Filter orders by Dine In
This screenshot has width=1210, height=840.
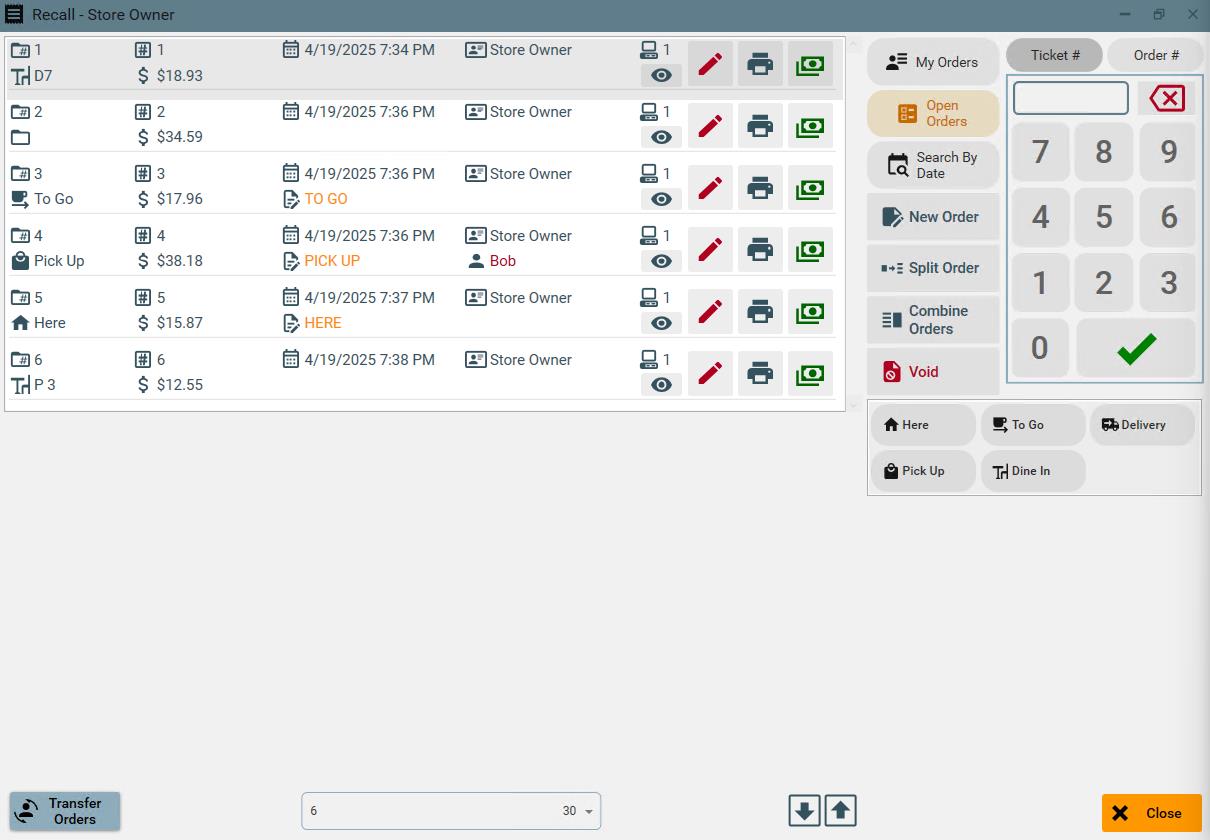pos(1032,471)
